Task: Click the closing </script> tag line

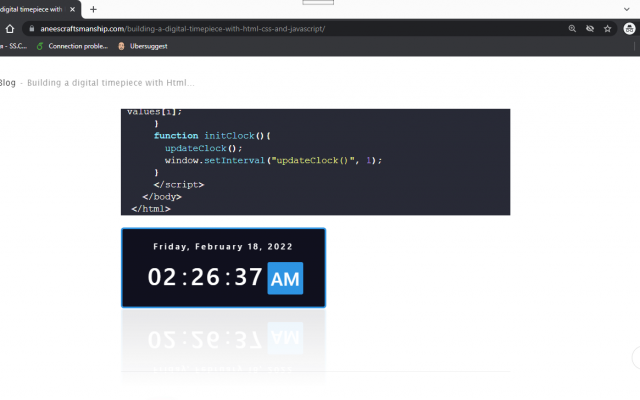Action: point(179,185)
